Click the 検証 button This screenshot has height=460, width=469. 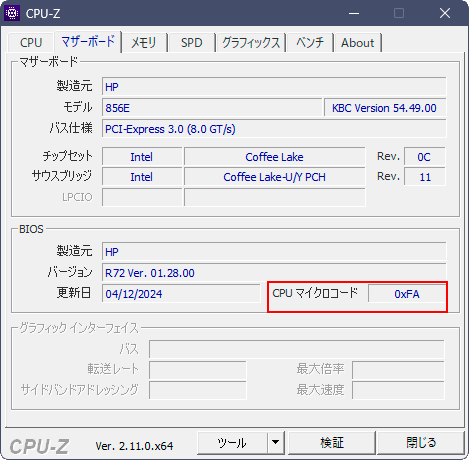tap(332, 443)
